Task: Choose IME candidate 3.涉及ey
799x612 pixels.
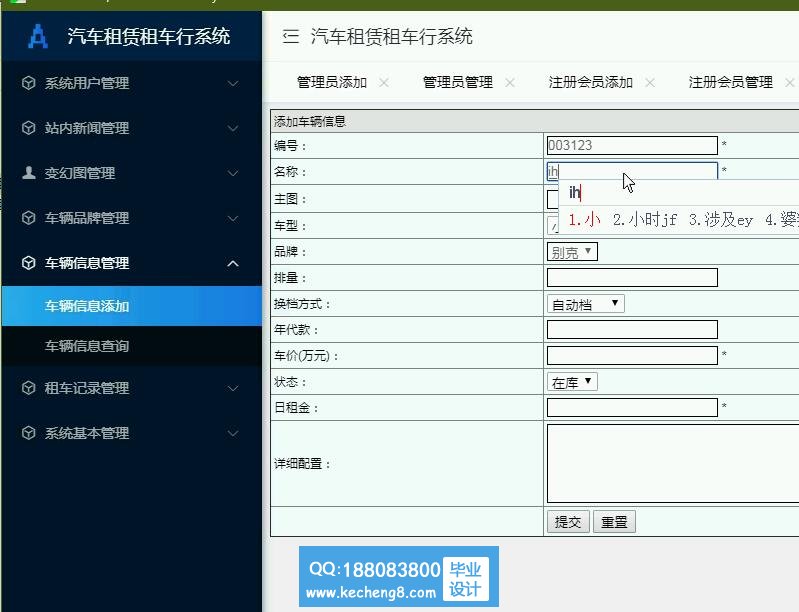Action: 721,220
